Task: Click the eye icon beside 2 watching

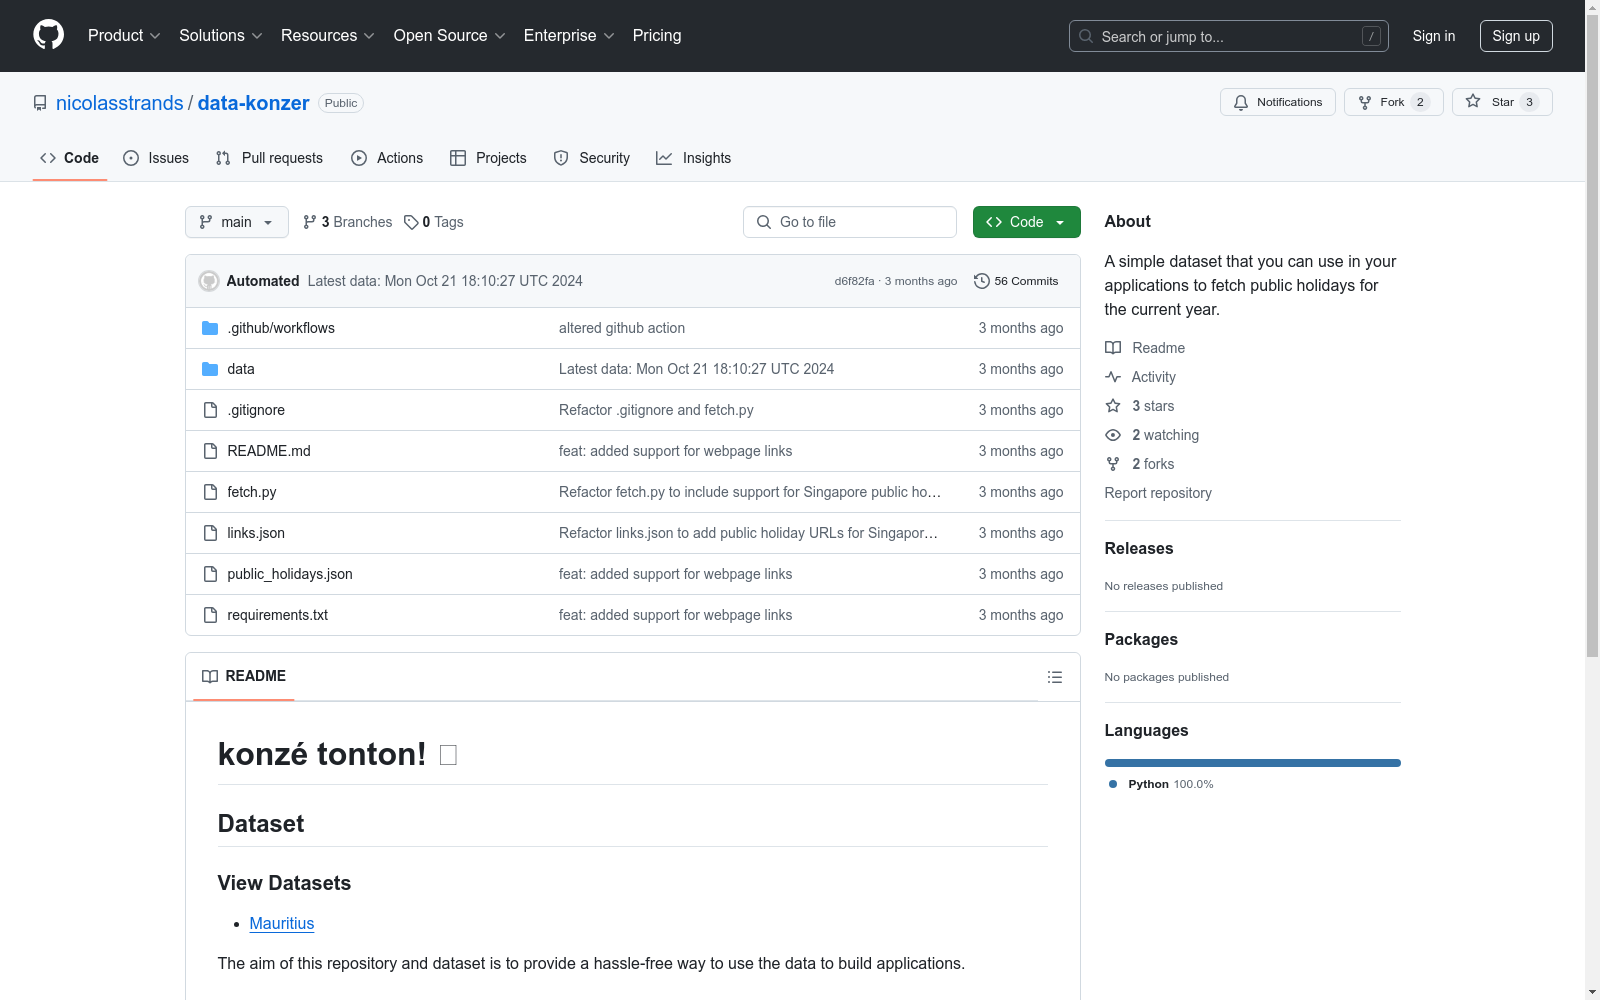Action: 1113,435
